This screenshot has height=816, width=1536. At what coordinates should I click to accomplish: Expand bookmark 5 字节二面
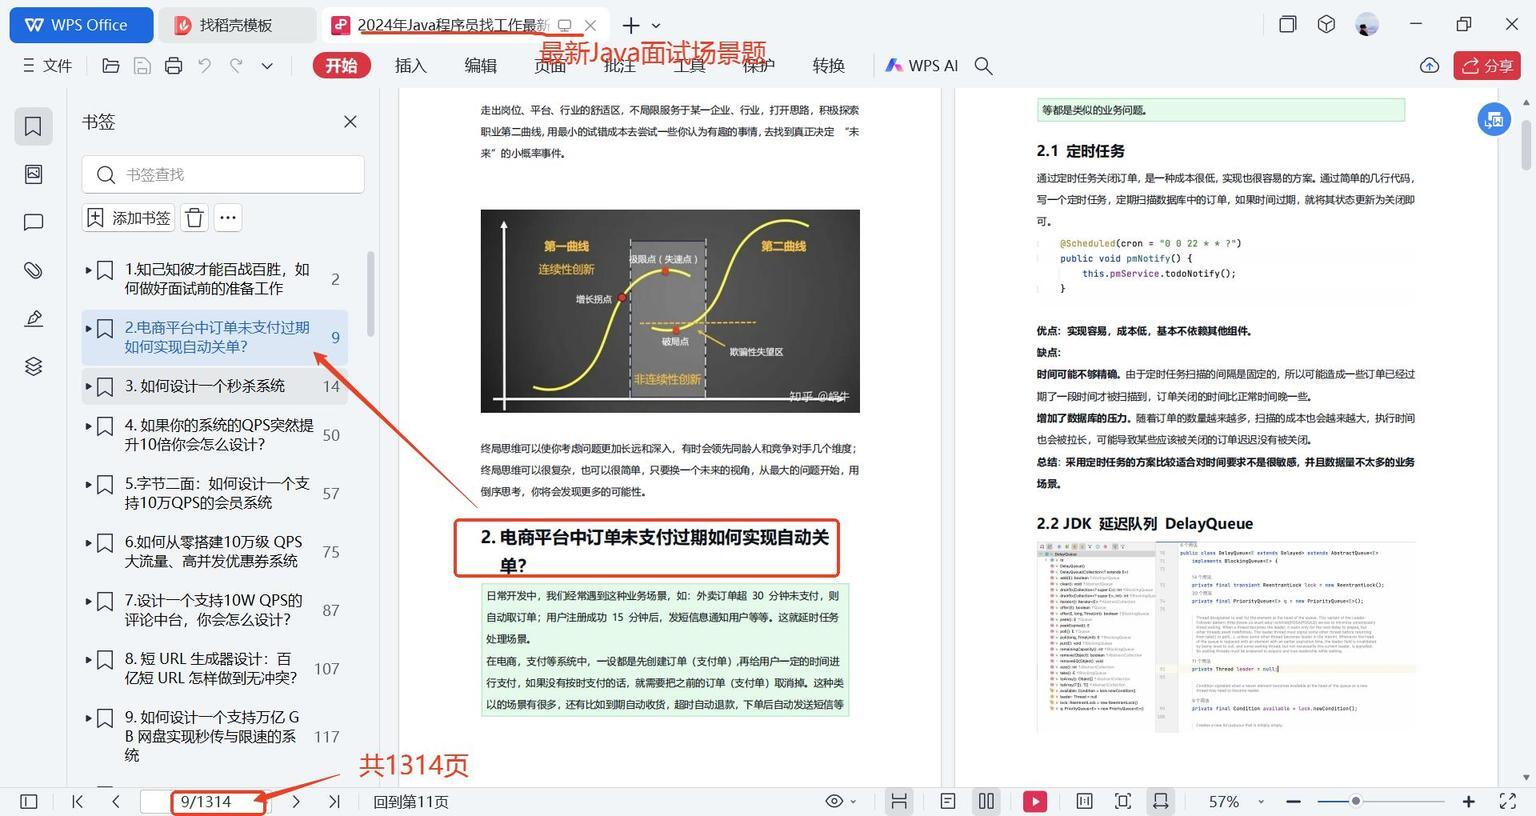[88, 484]
